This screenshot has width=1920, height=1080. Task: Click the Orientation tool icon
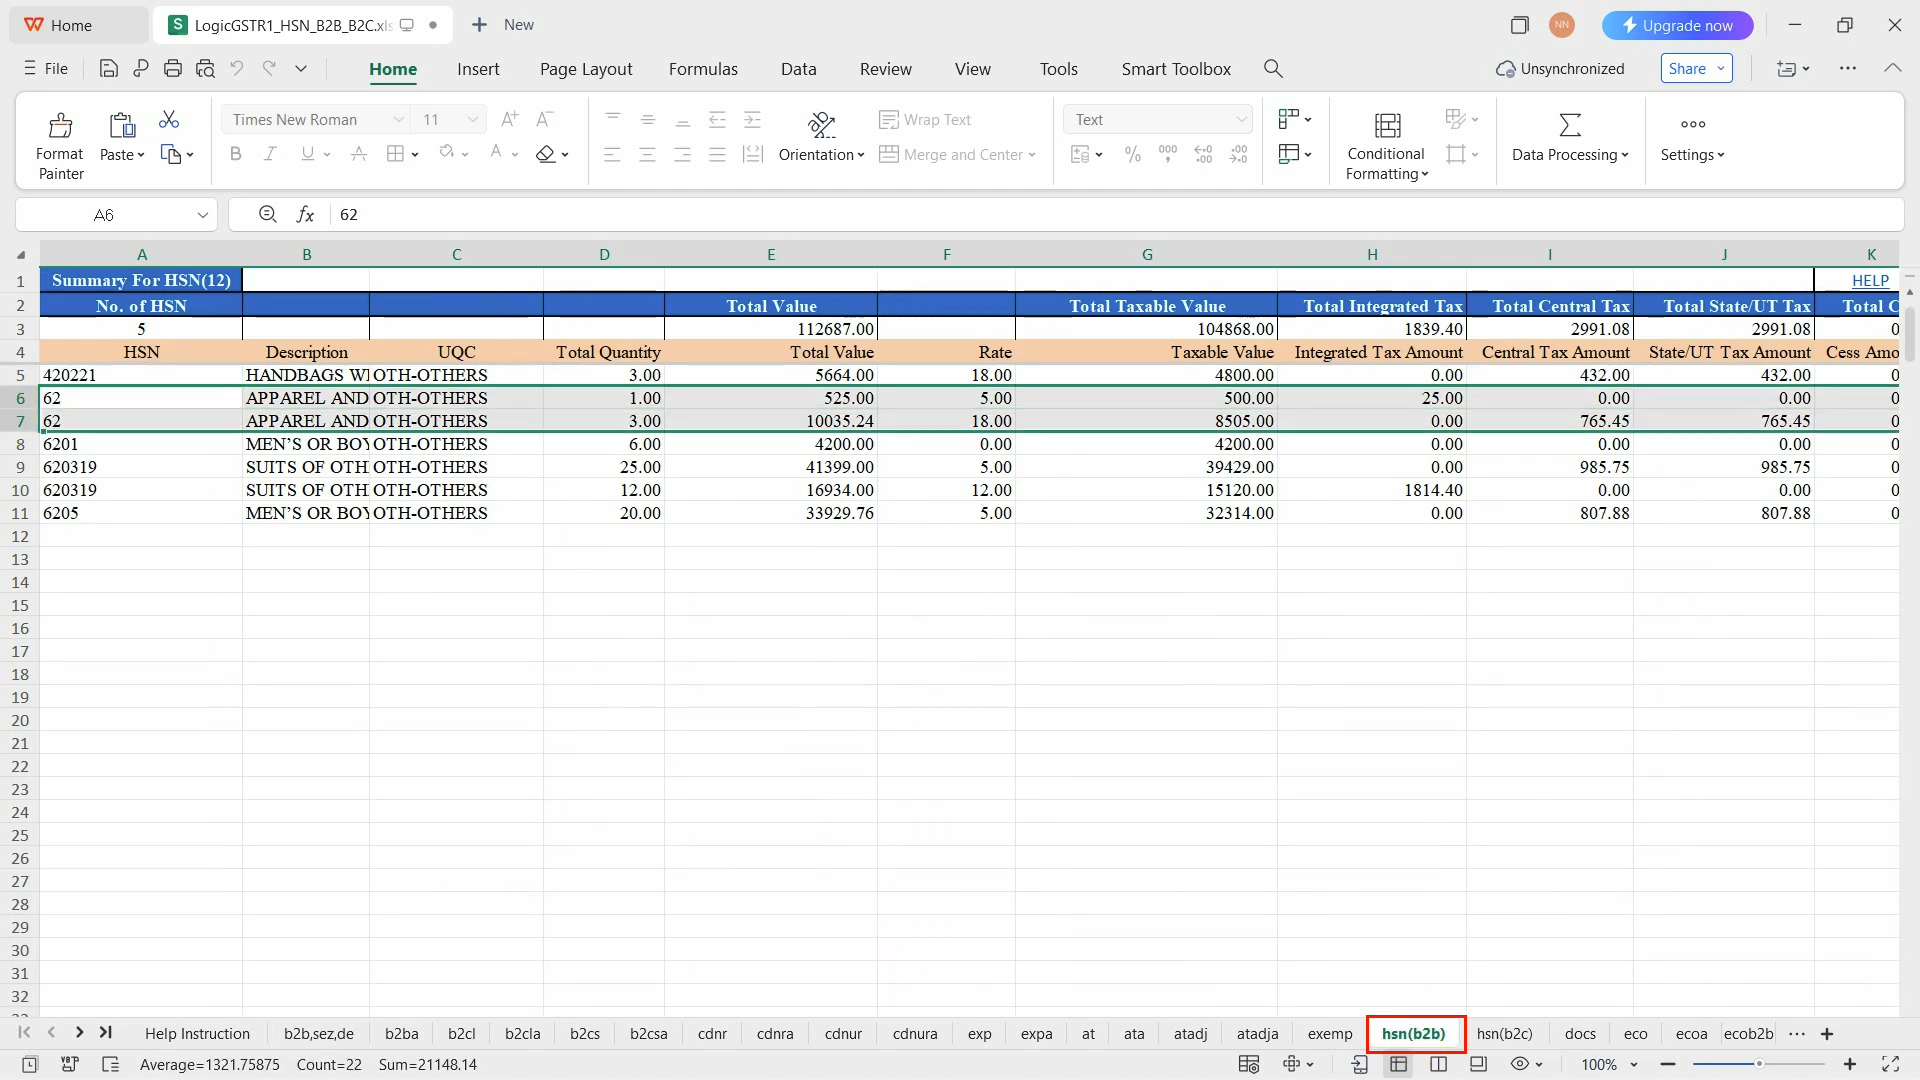click(821, 124)
